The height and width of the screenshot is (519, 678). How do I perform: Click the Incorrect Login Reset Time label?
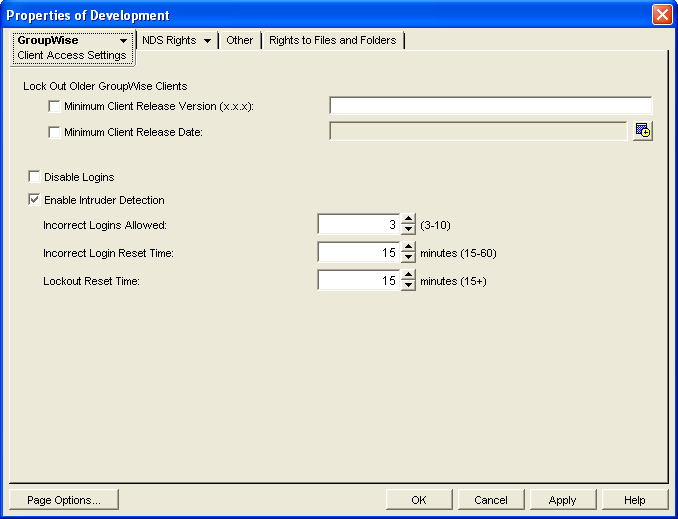coord(109,253)
